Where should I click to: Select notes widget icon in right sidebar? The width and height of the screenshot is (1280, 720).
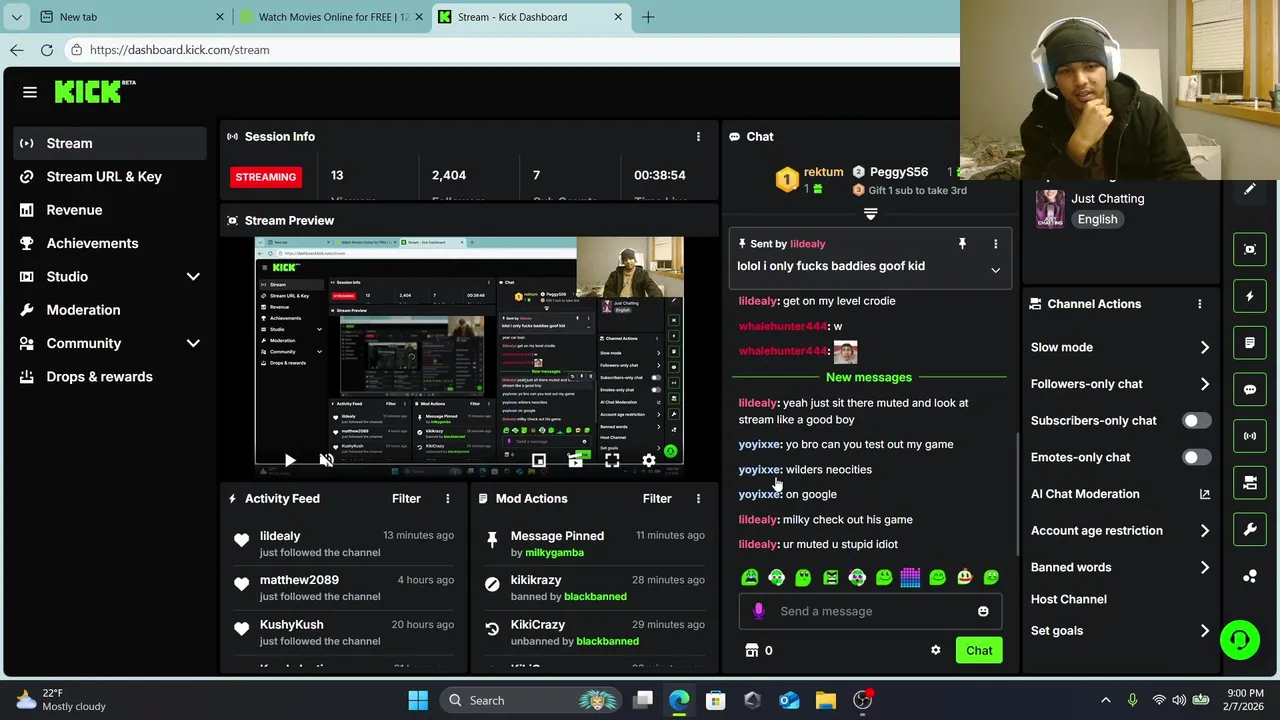tap(1250, 343)
